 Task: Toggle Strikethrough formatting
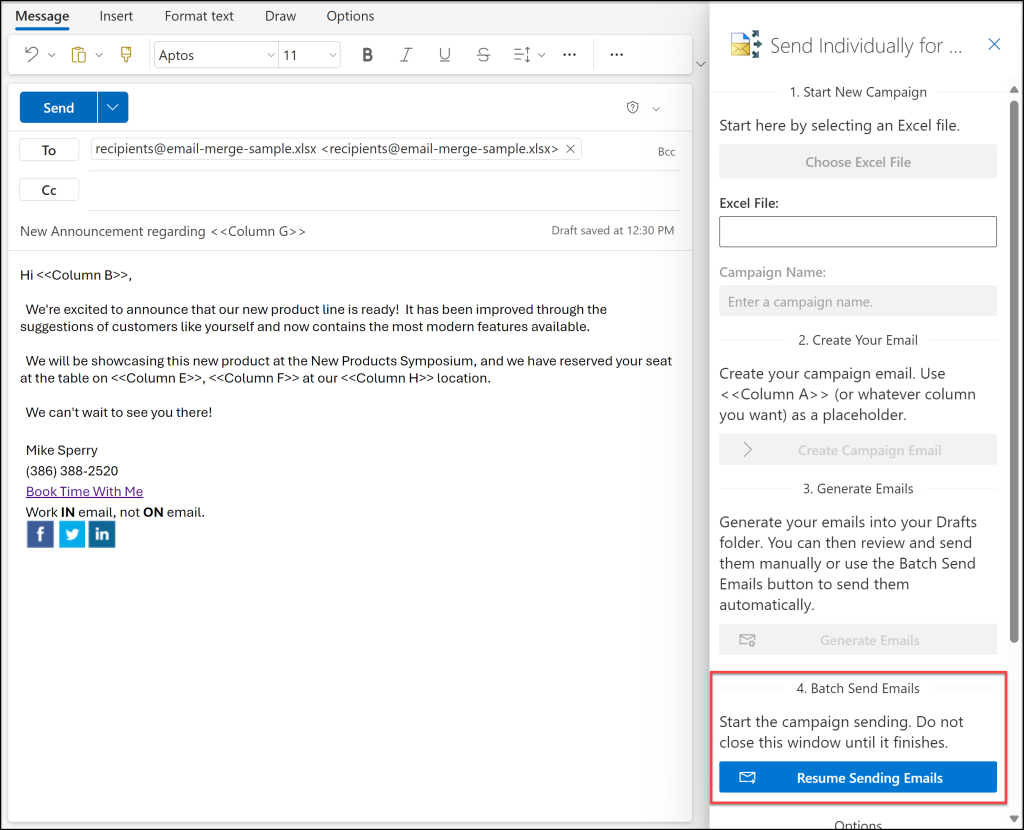point(483,55)
